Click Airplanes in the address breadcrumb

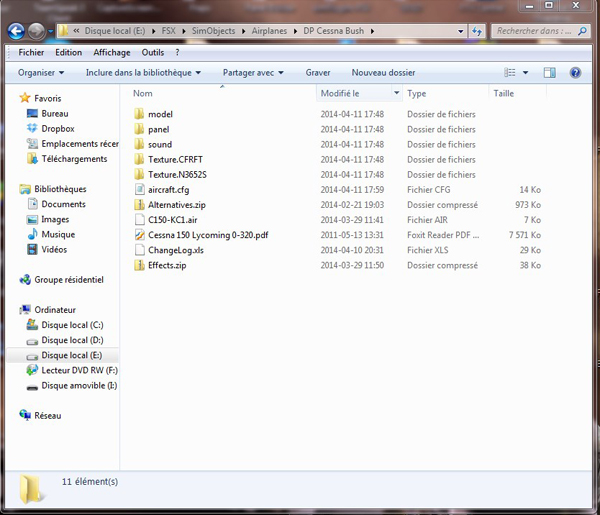(x=269, y=31)
